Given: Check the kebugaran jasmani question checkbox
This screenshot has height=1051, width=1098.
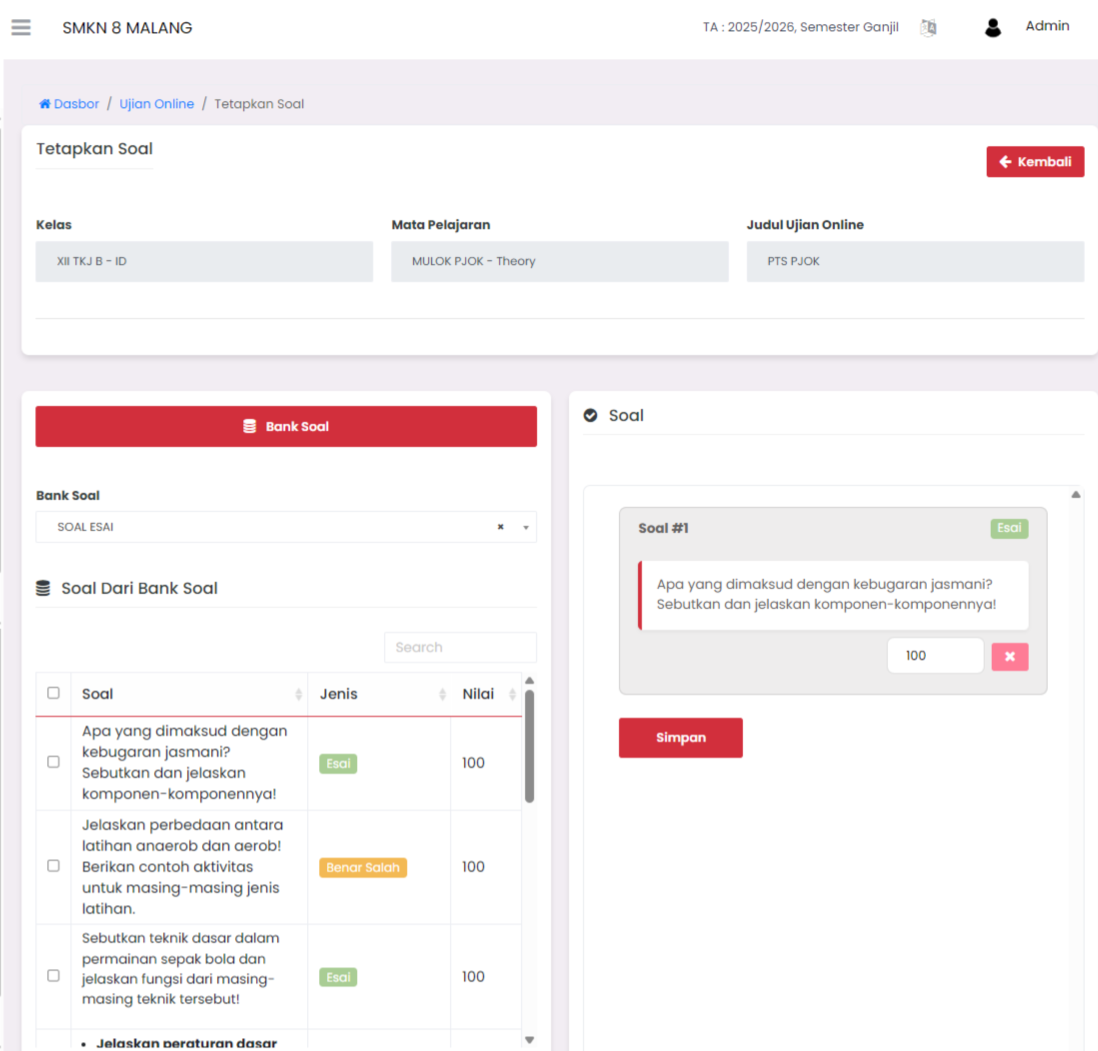Looking at the screenshot, I should coord(54,762).
